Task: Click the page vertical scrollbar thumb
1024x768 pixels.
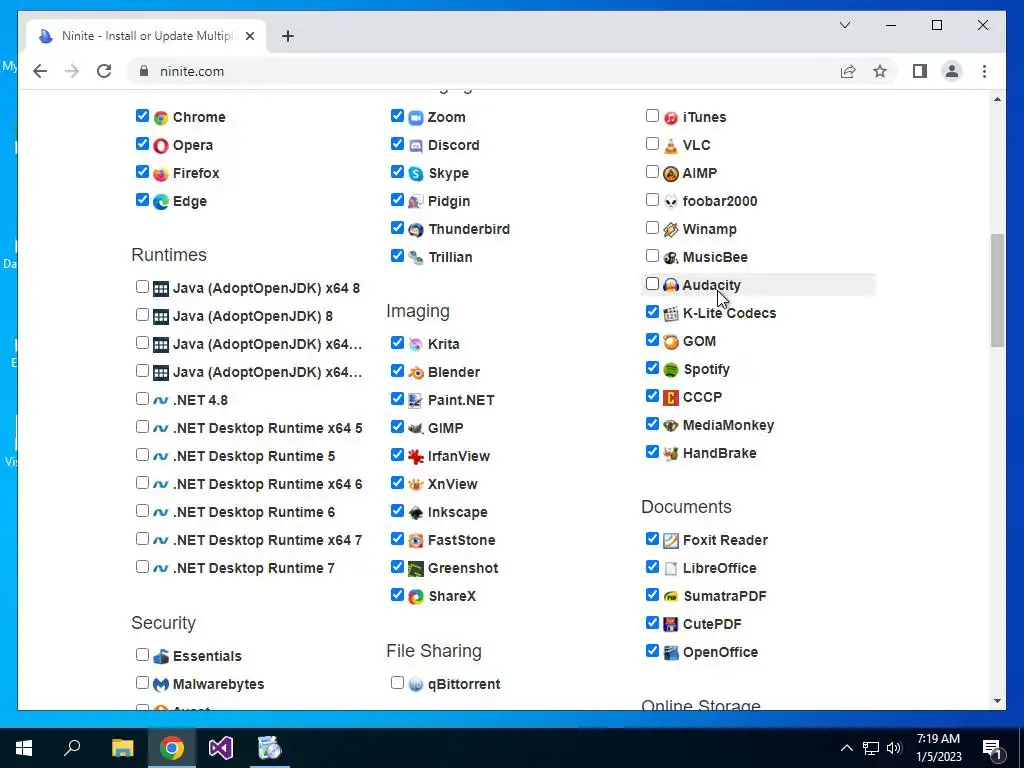Action: (997, 291)
